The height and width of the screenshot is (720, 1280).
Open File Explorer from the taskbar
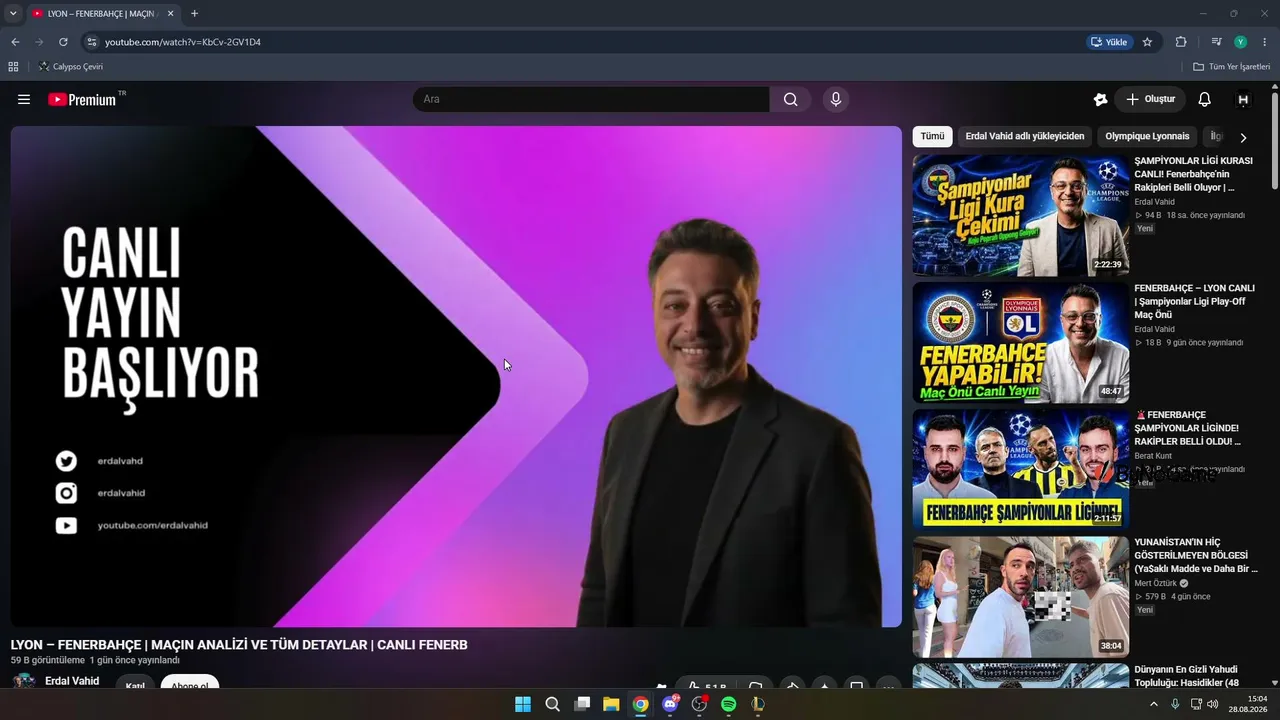(x=611, y=704)
